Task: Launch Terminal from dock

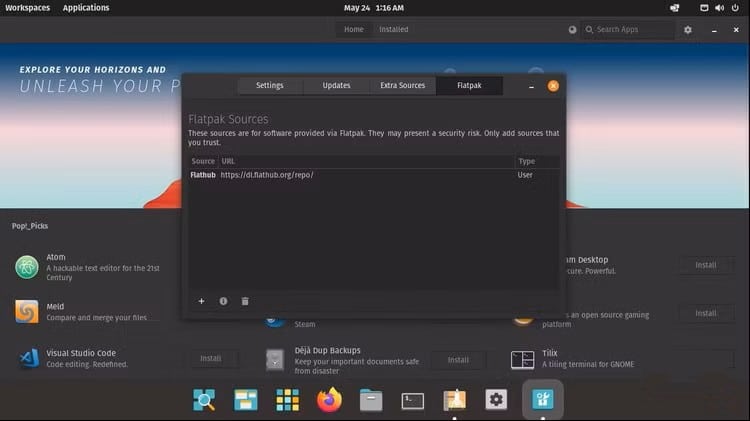Action: 412,401
